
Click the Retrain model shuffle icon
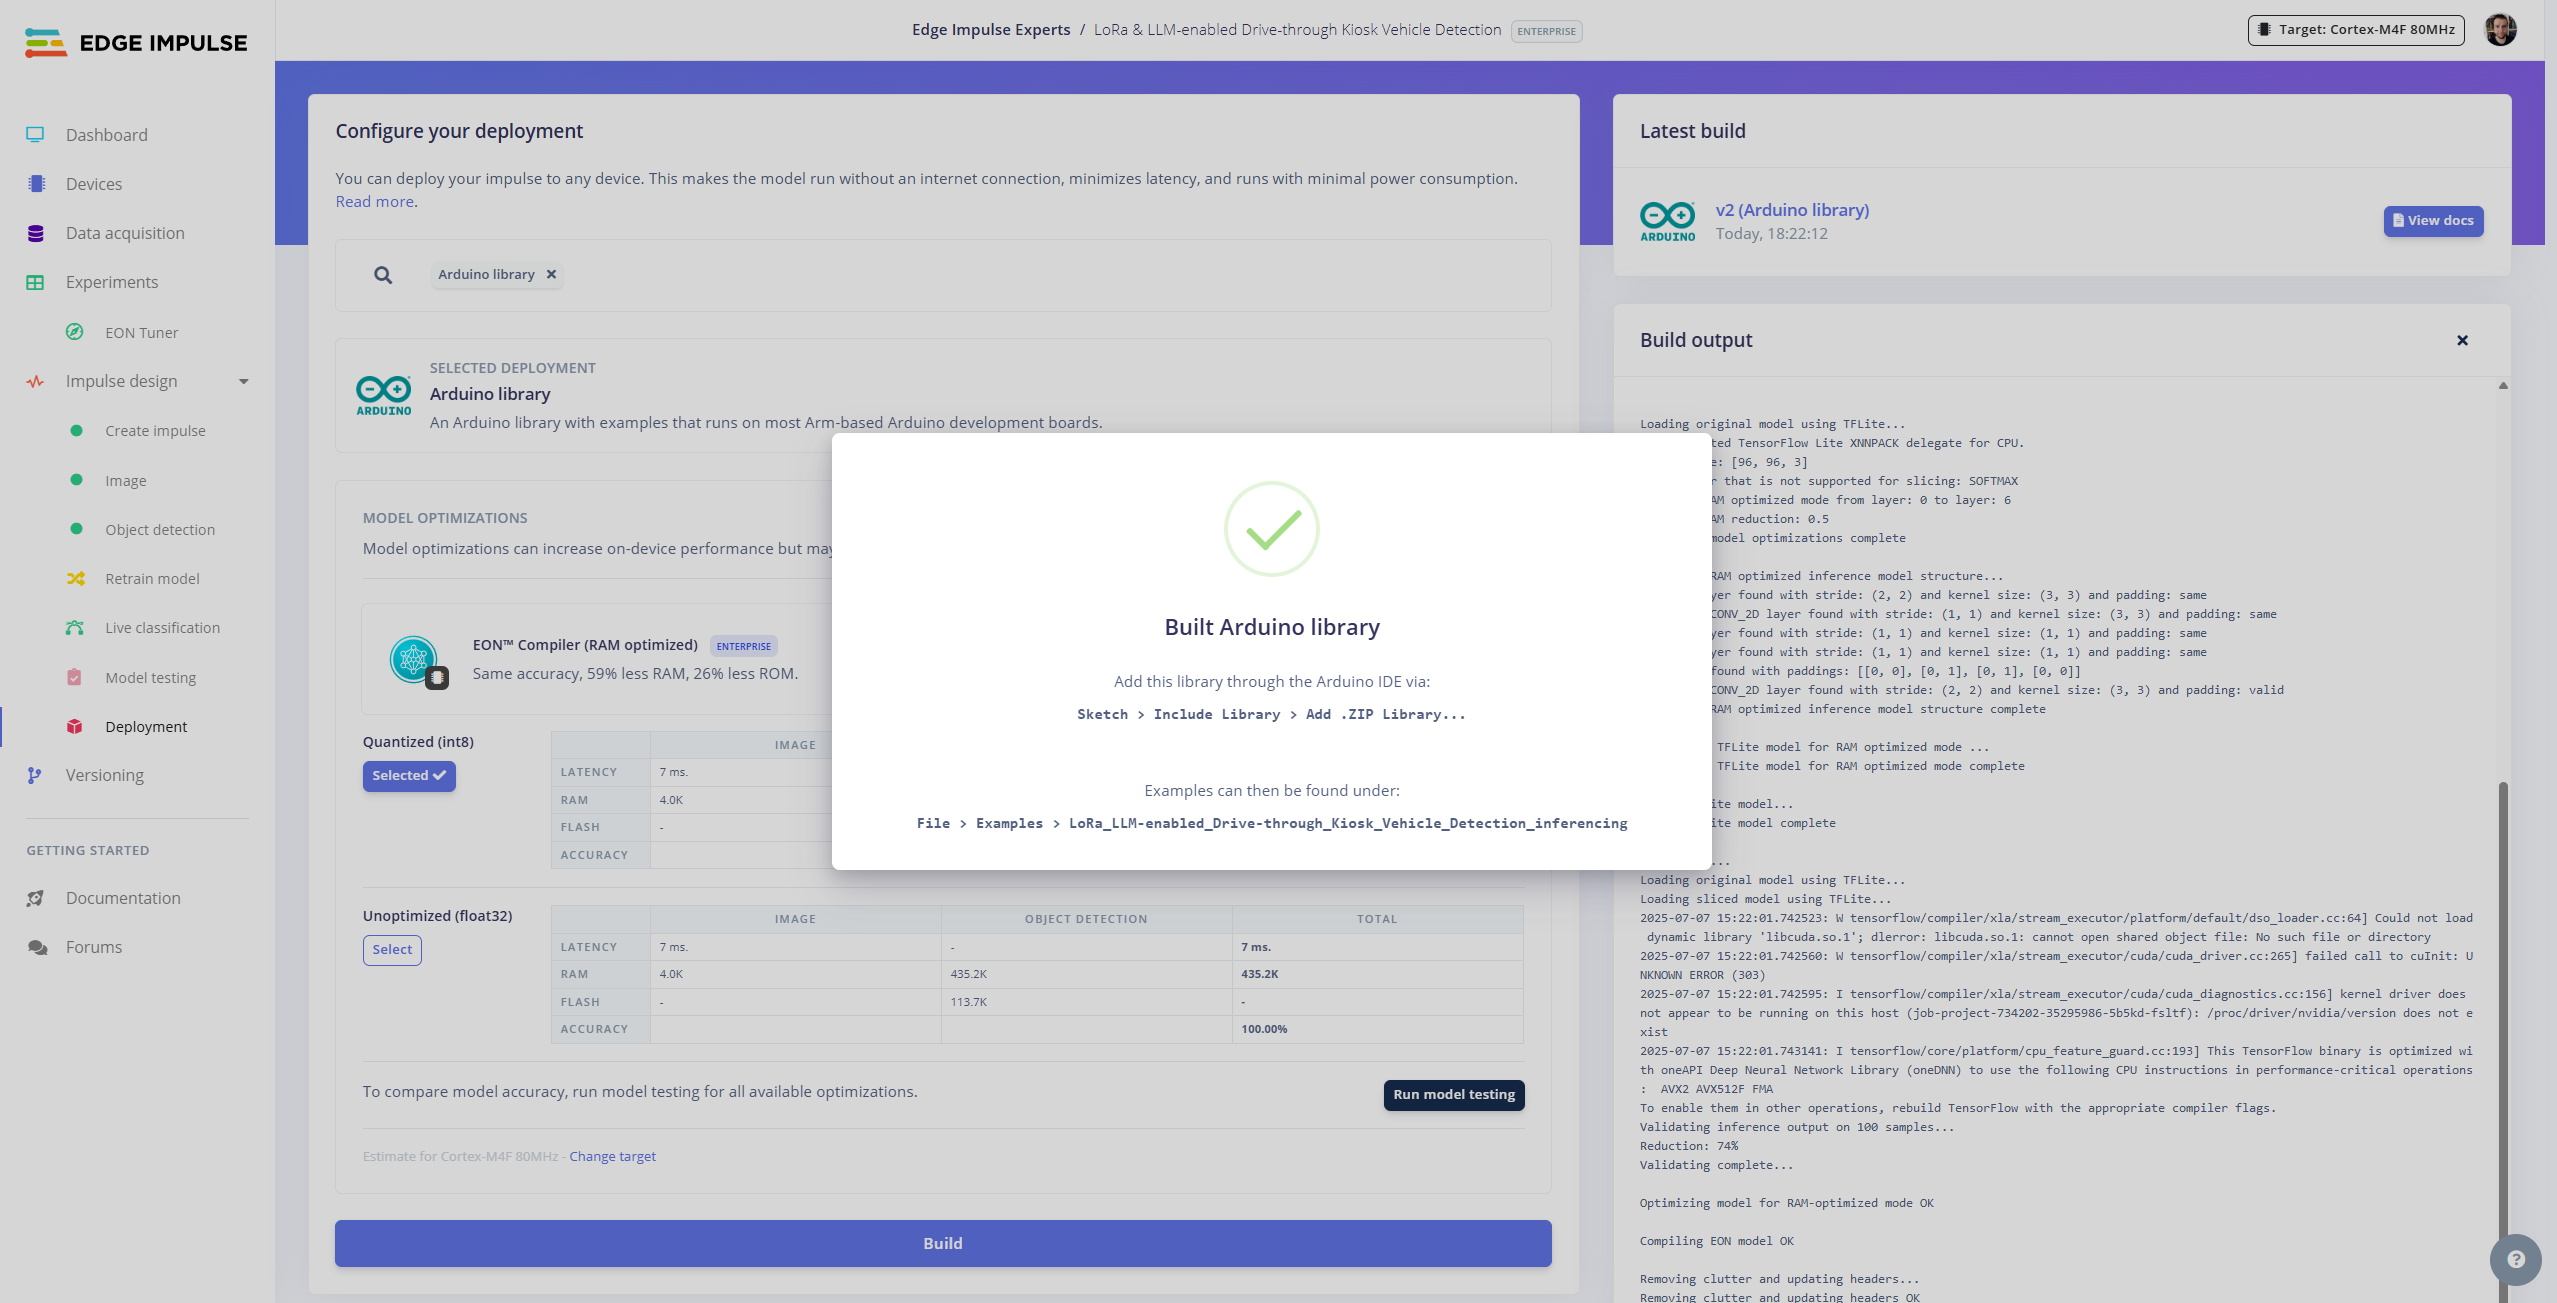pyautogui.click(x=75, y=578)
